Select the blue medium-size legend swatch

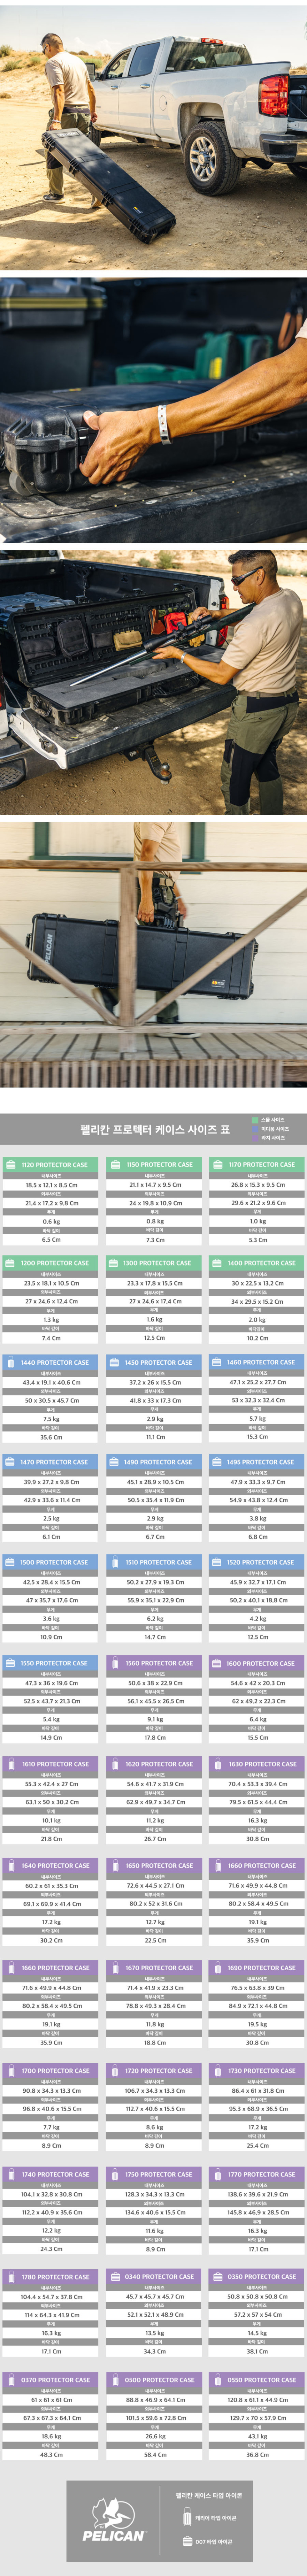coord(254,1129)
